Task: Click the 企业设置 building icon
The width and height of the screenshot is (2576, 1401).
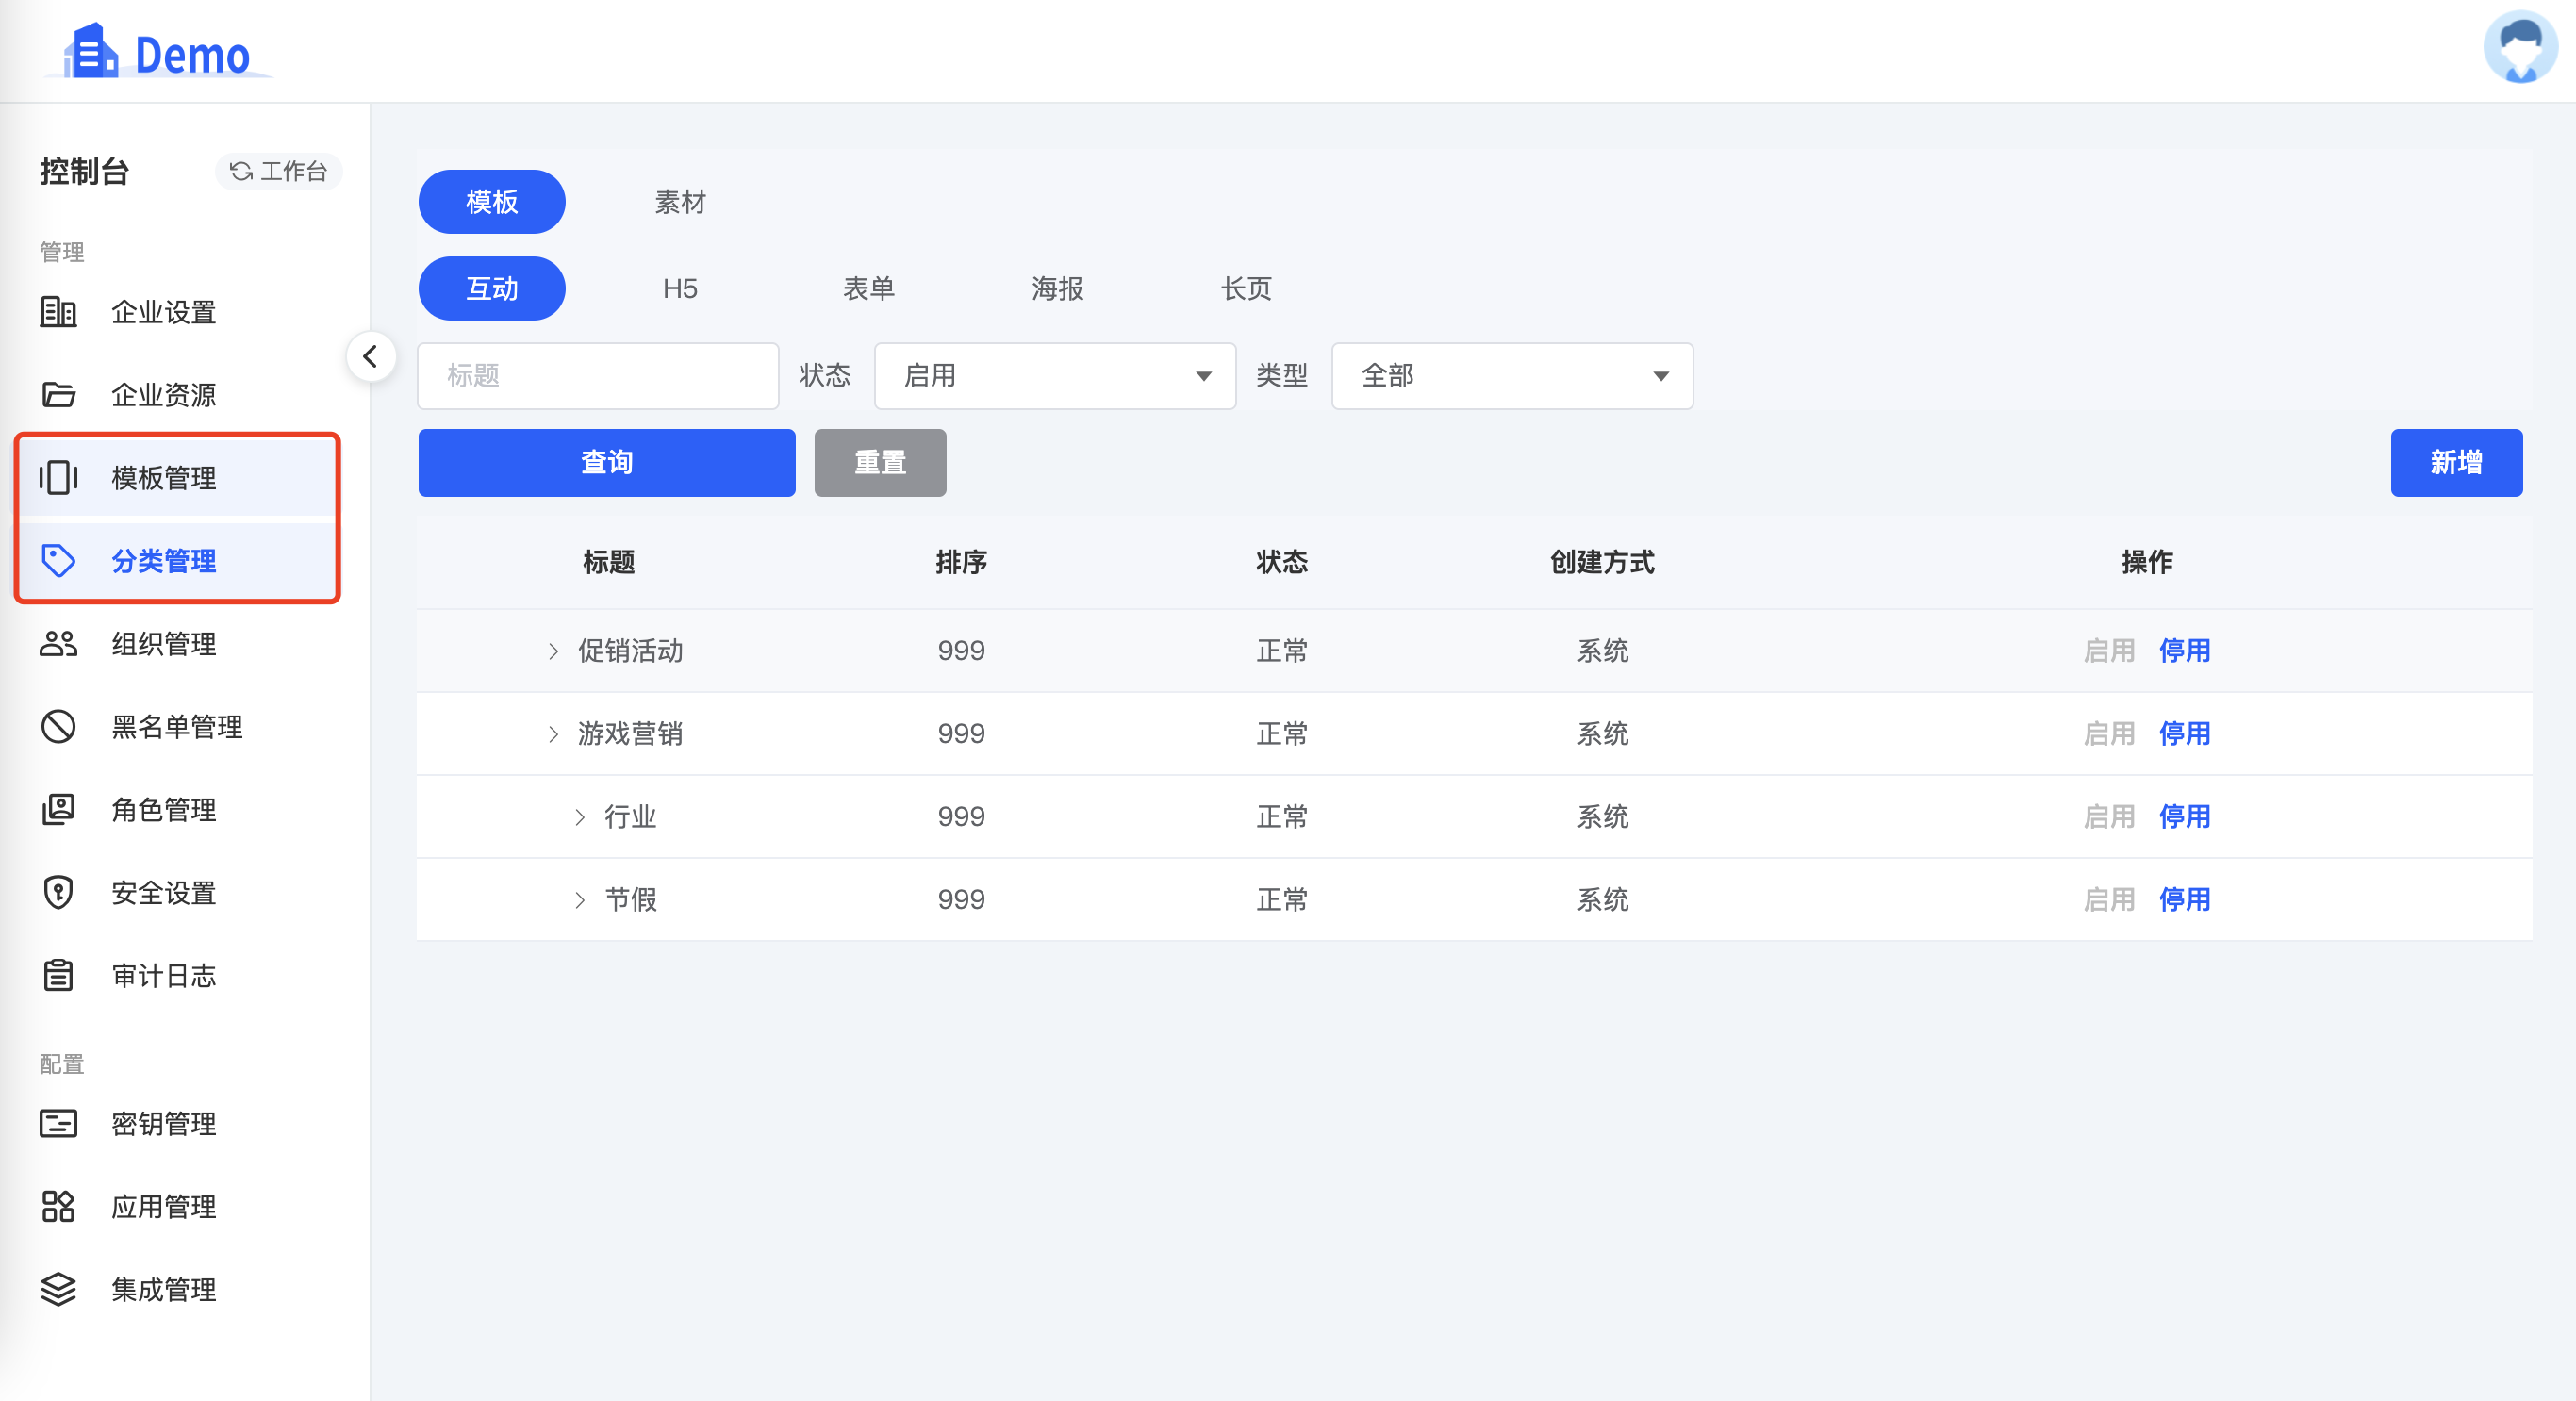Action: [58, 312]
